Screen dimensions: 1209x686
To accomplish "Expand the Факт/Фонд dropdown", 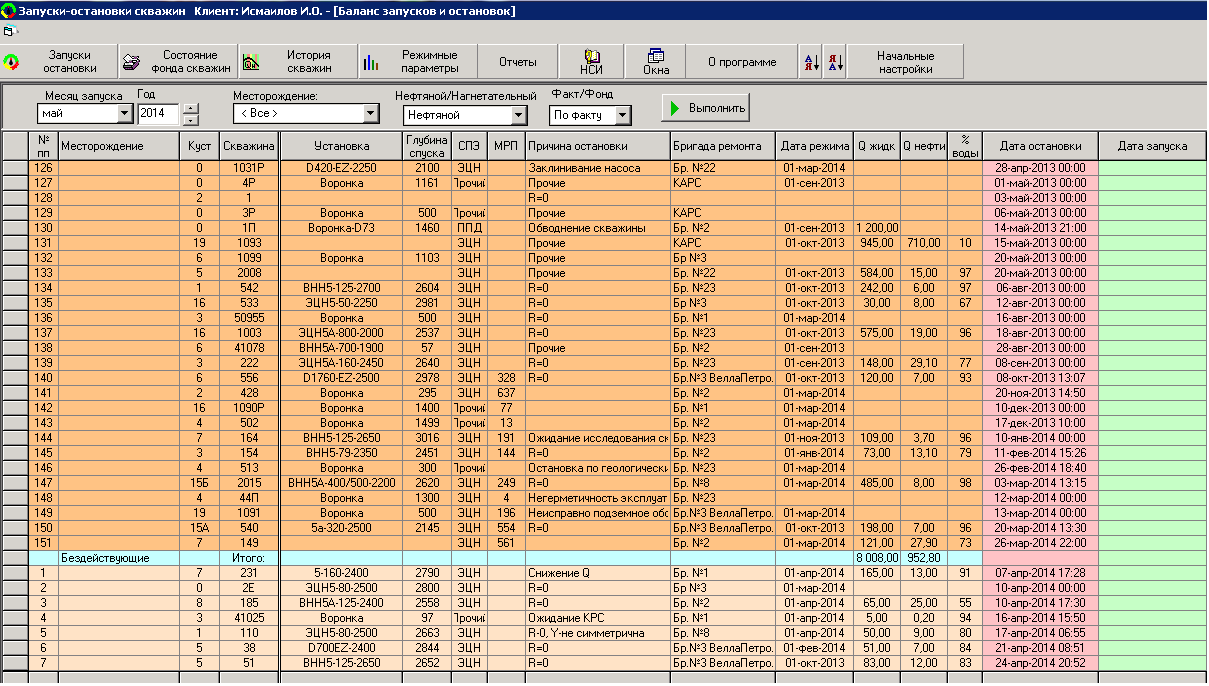I will [x=623, y=116].
